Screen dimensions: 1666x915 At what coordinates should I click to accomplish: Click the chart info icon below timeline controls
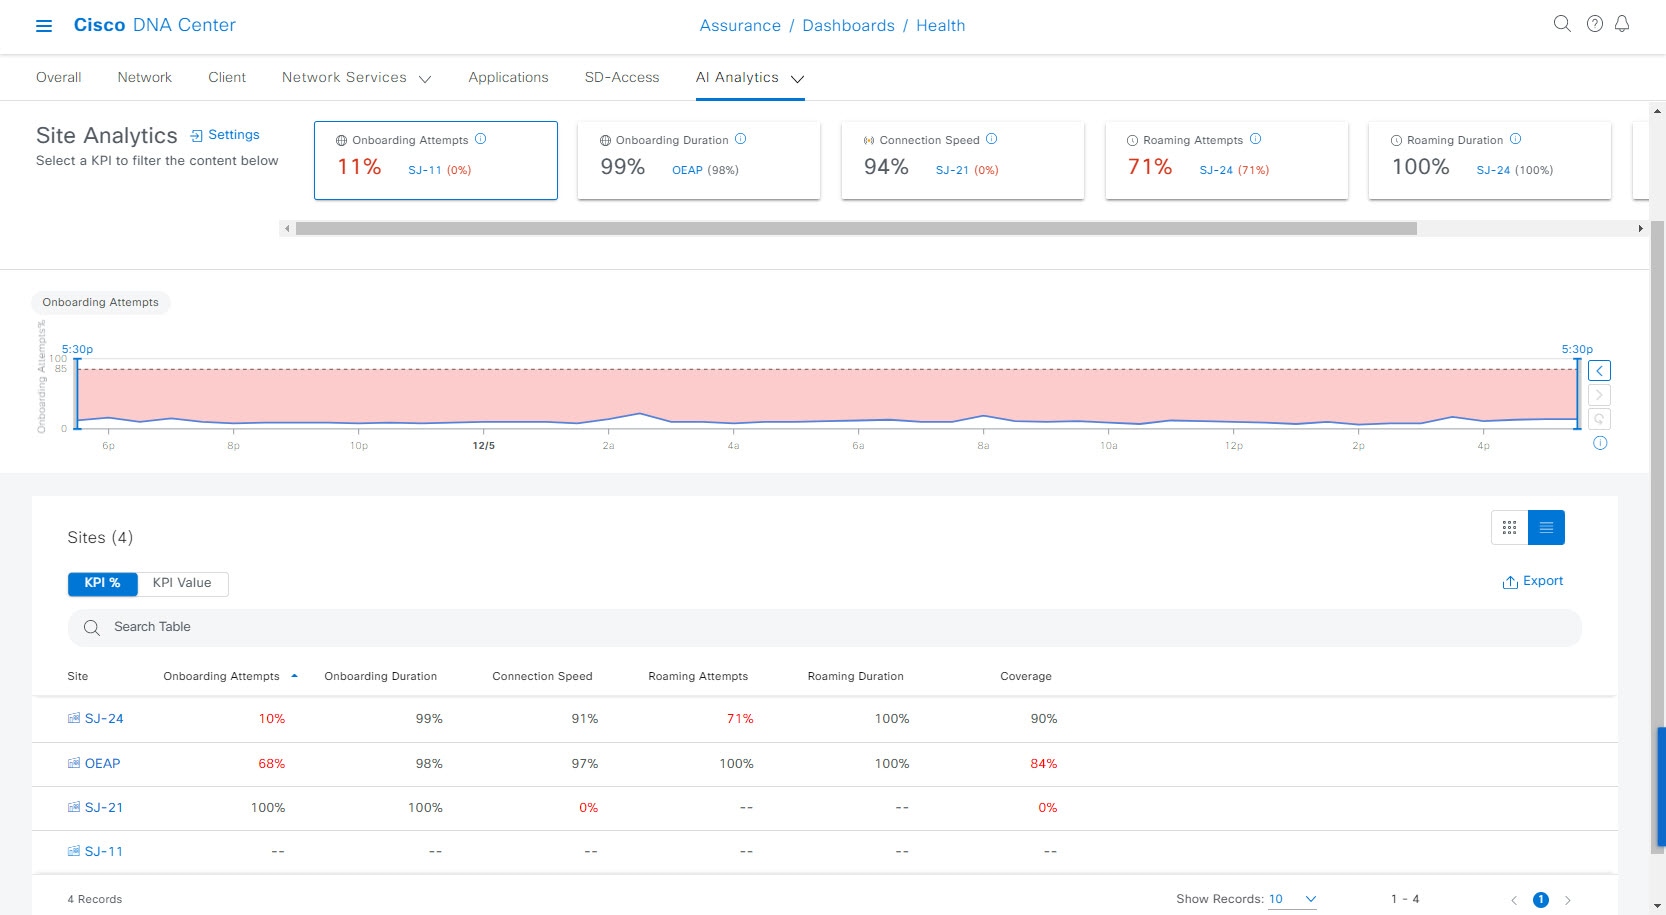tap(1600, 443)
